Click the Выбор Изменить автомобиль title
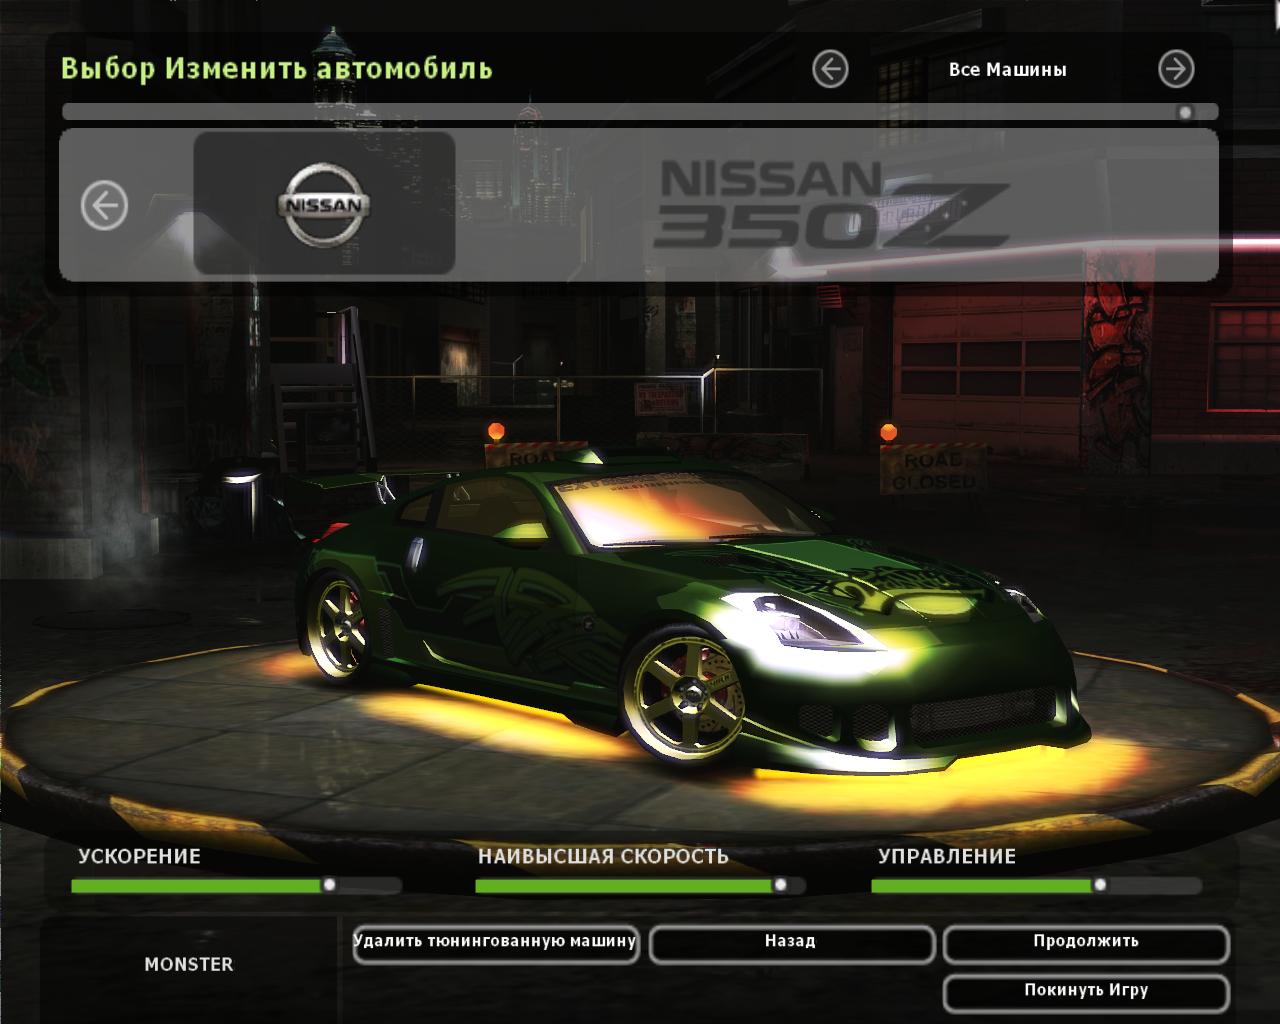Screen dimensions: 1280x1024 (277, 69)
